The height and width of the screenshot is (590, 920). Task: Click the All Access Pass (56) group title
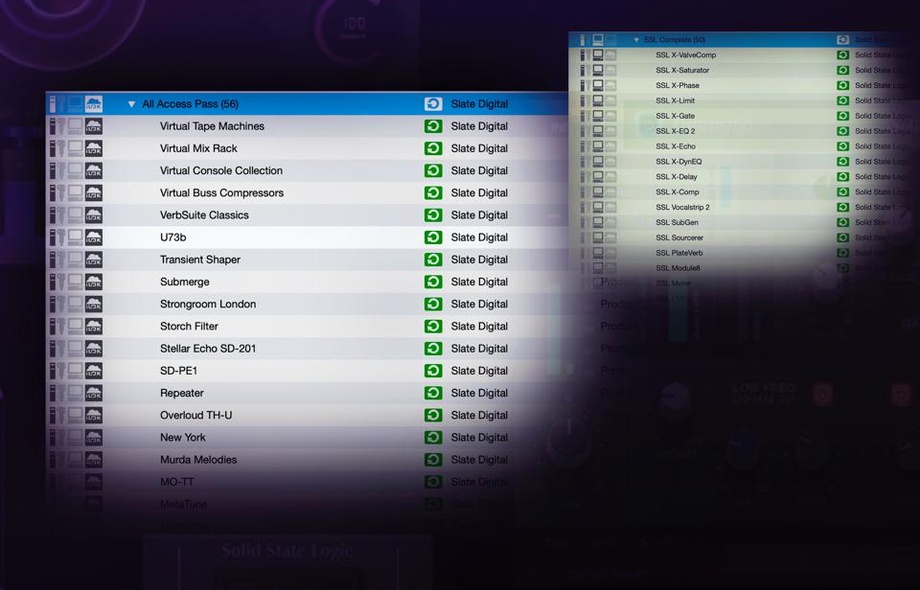(x=190, y=104)
